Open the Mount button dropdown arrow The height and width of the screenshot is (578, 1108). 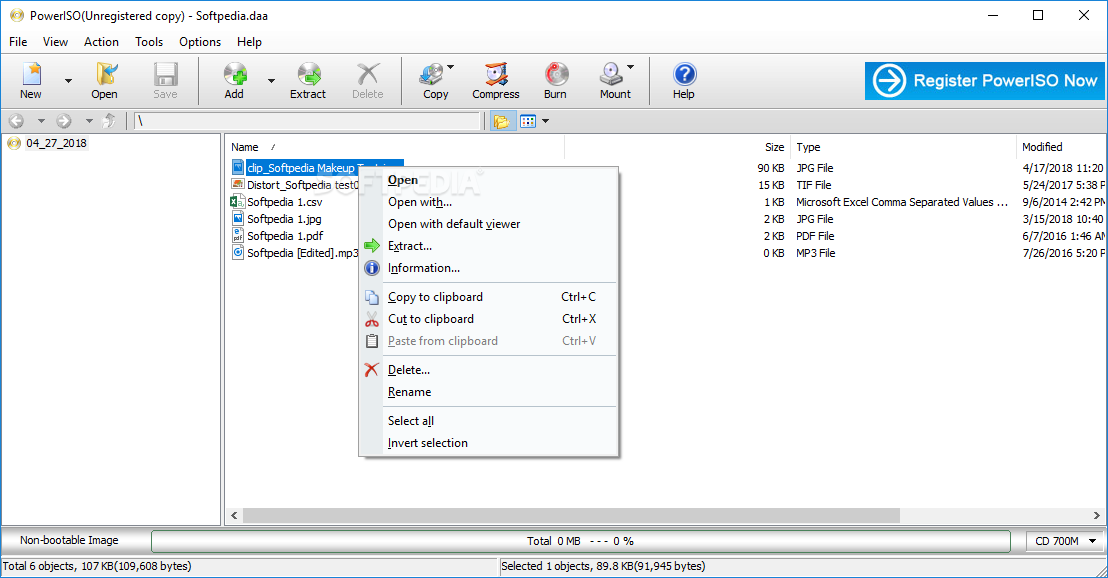[x=630, y=67]
